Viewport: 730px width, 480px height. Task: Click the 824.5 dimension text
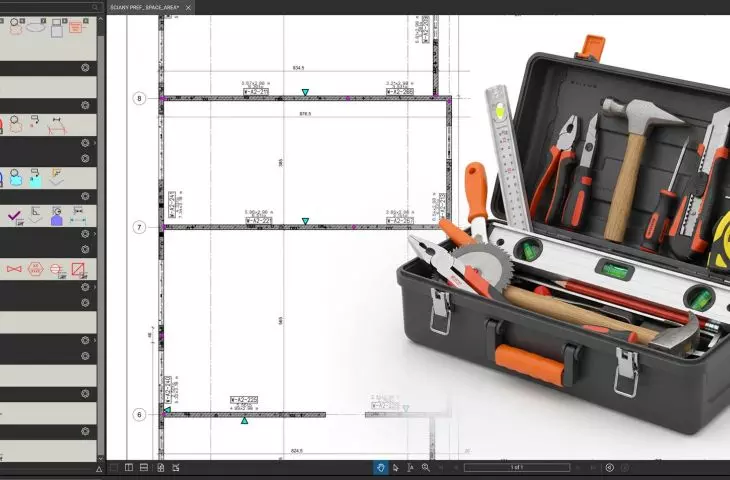click(x=297, y=451)
